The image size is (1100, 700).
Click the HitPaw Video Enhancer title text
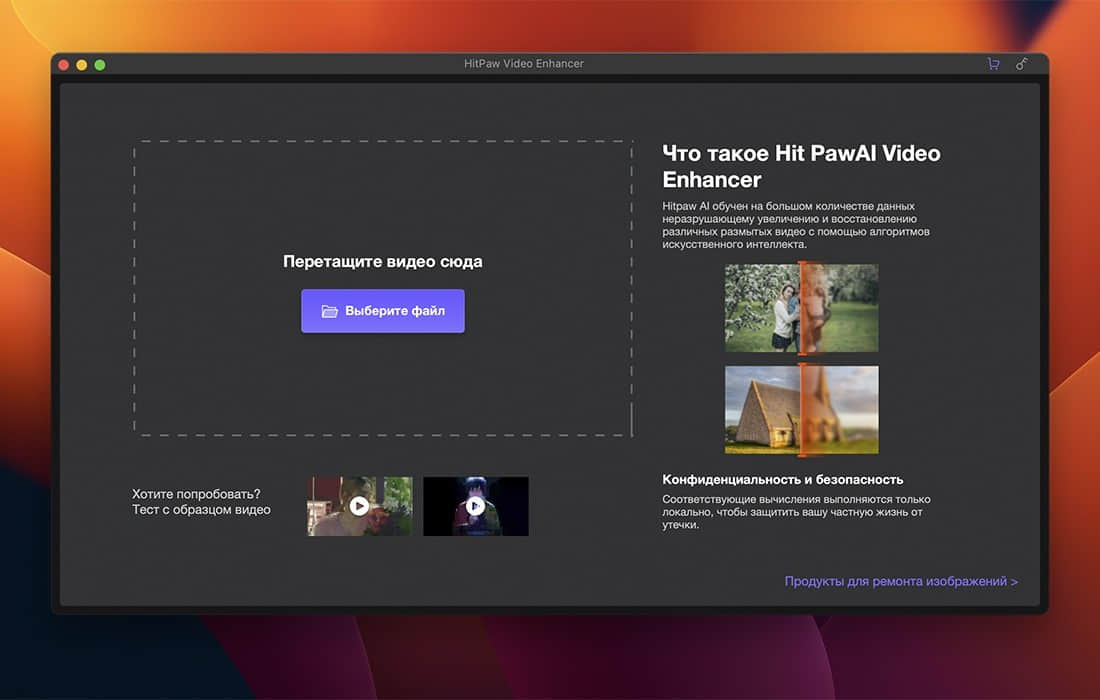[525, 63]
